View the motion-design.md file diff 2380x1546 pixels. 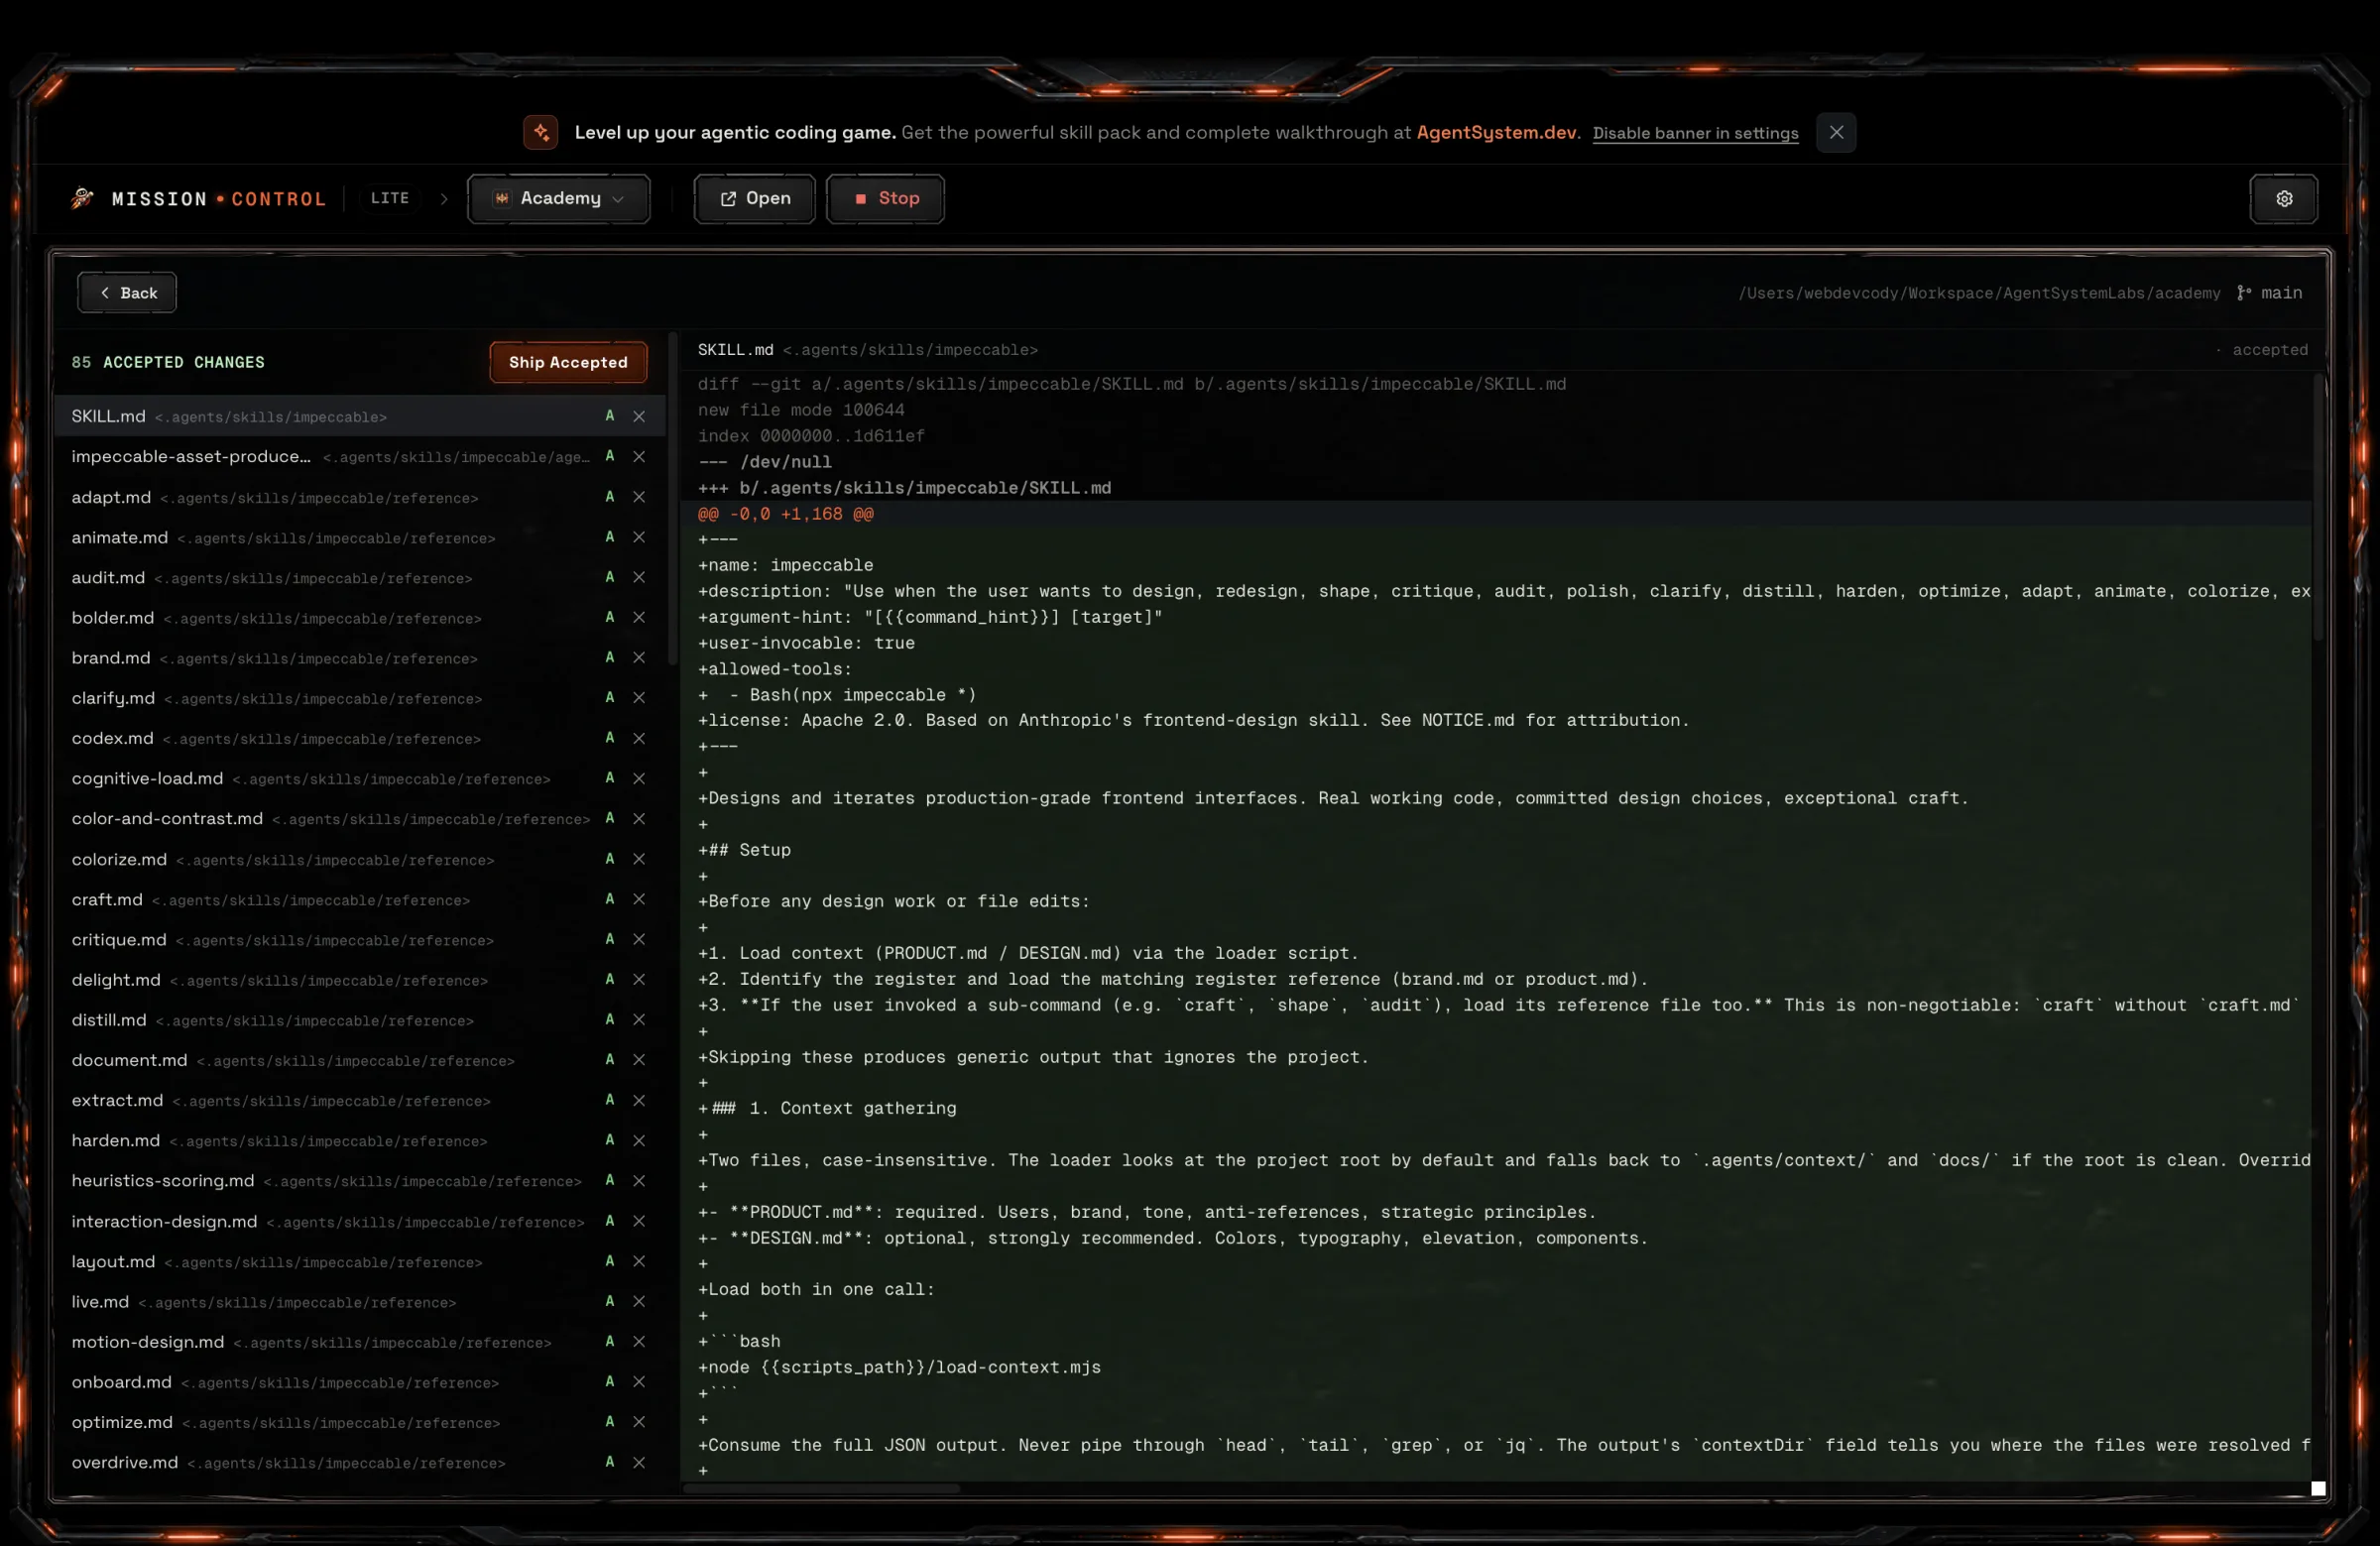tap(360, 1341)
